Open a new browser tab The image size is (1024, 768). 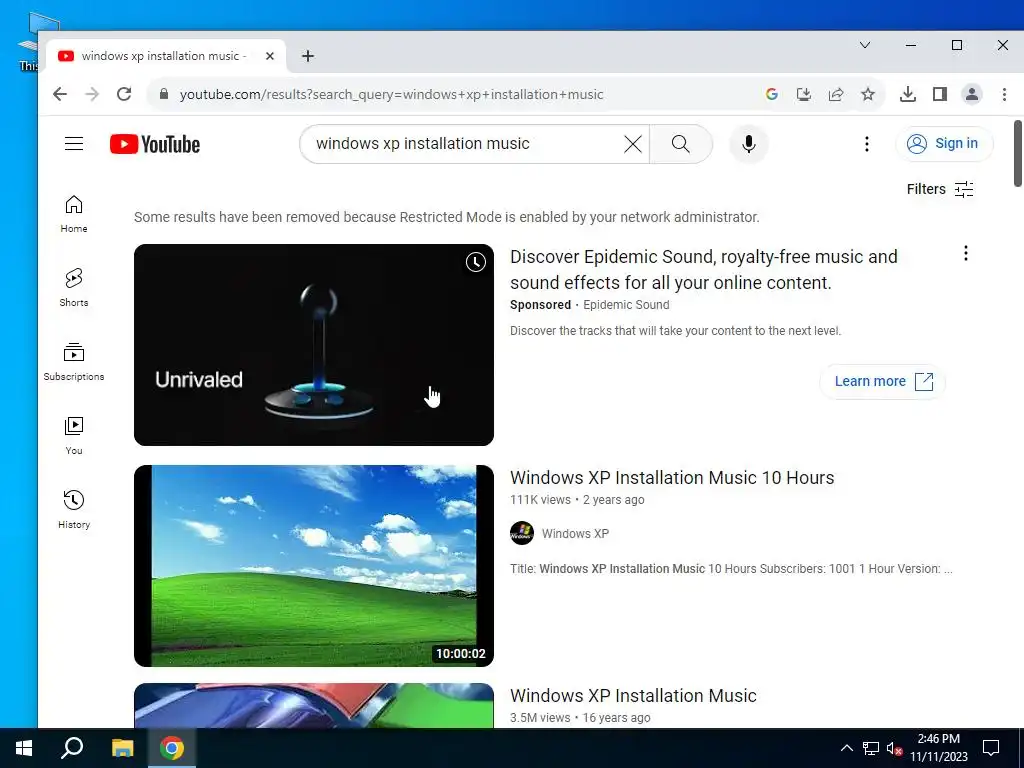point(308,56)
